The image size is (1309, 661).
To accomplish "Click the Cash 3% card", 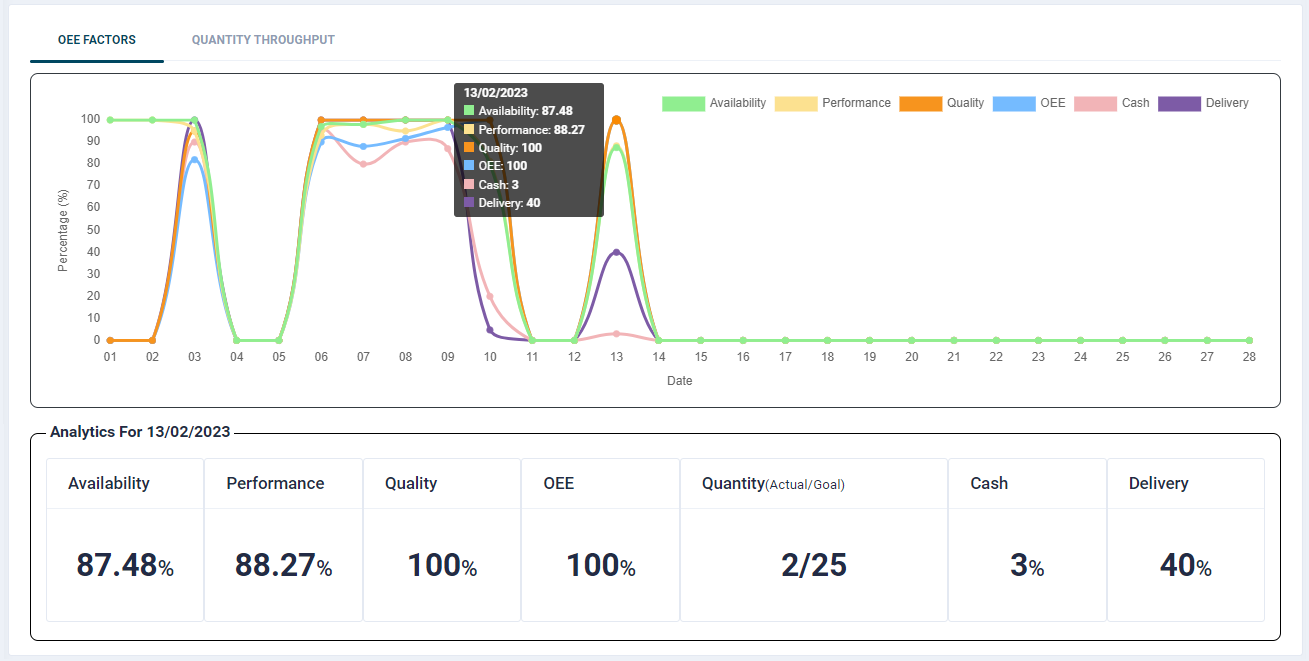I will coord(1027,540).
